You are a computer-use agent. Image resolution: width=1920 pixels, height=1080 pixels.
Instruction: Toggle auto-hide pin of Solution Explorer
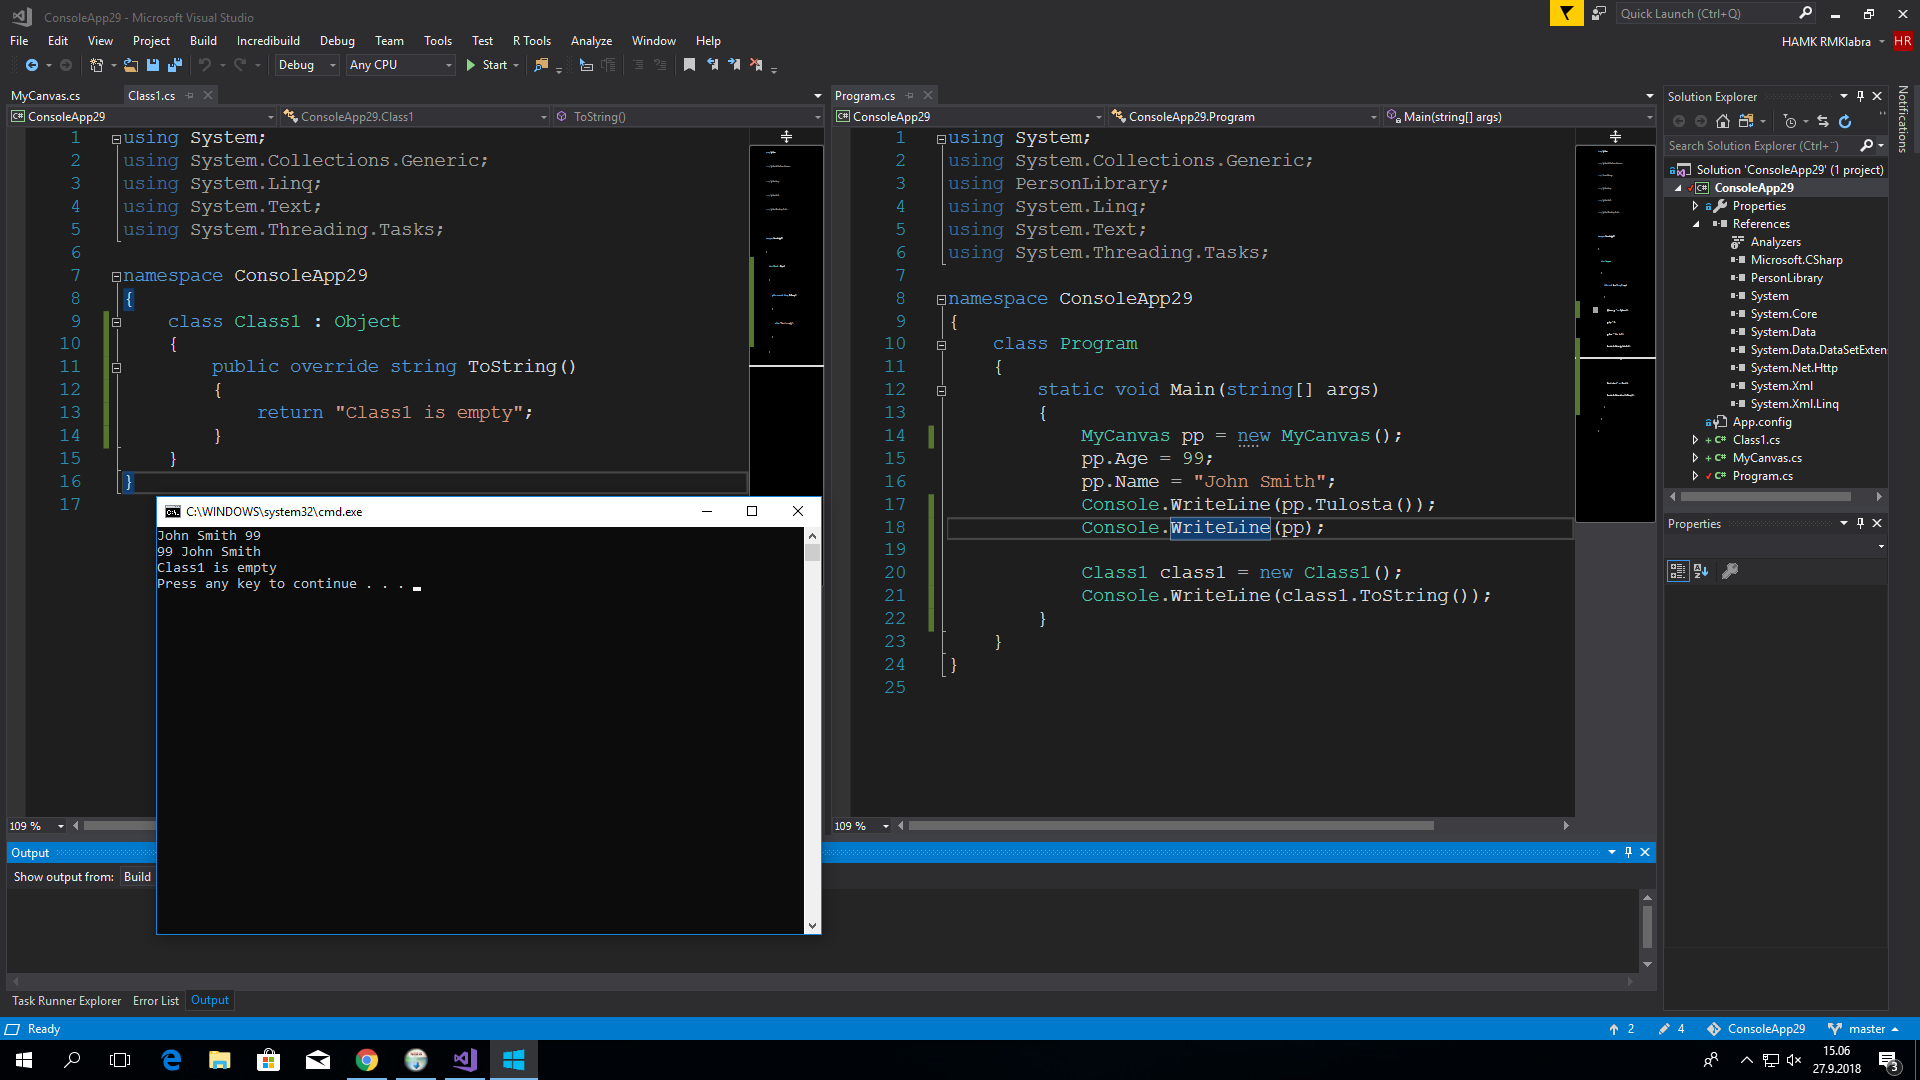[1860, 97]
